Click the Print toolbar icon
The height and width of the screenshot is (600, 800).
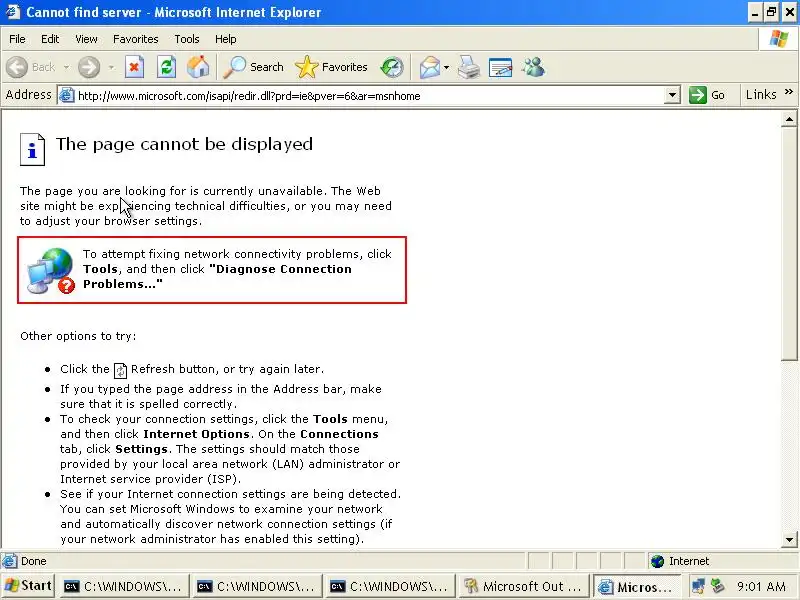468,67
